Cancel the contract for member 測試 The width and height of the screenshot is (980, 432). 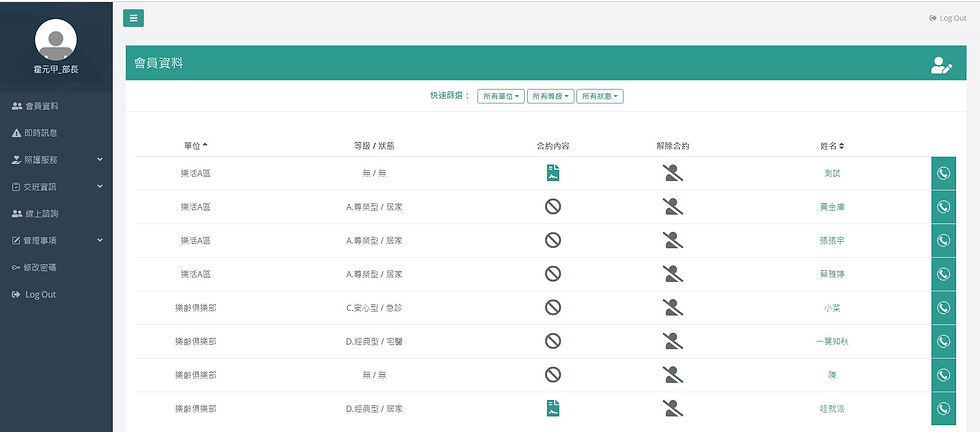coord(672,173)
